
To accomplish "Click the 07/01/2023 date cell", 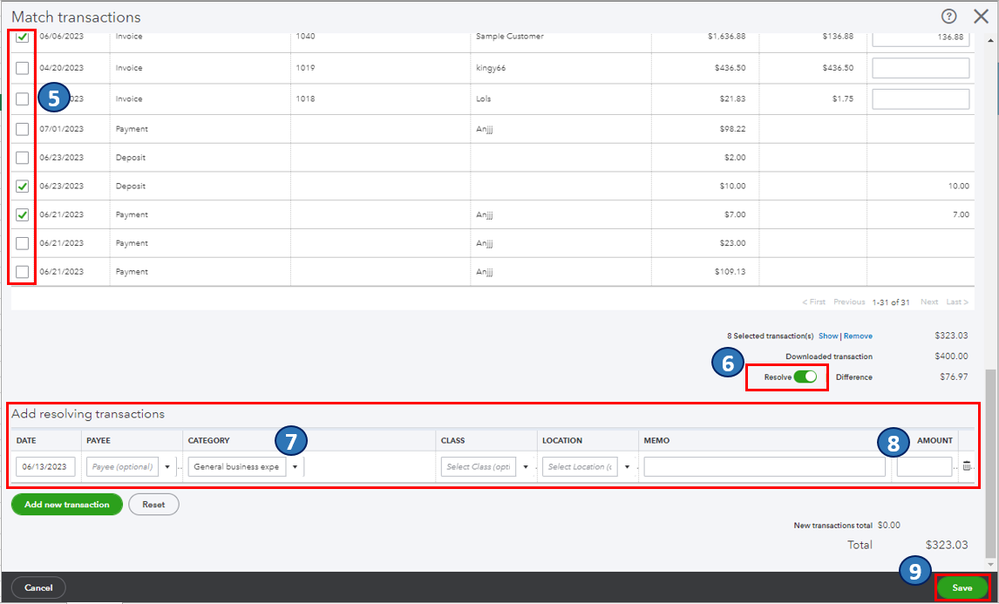I will click(x=61, y=129).
